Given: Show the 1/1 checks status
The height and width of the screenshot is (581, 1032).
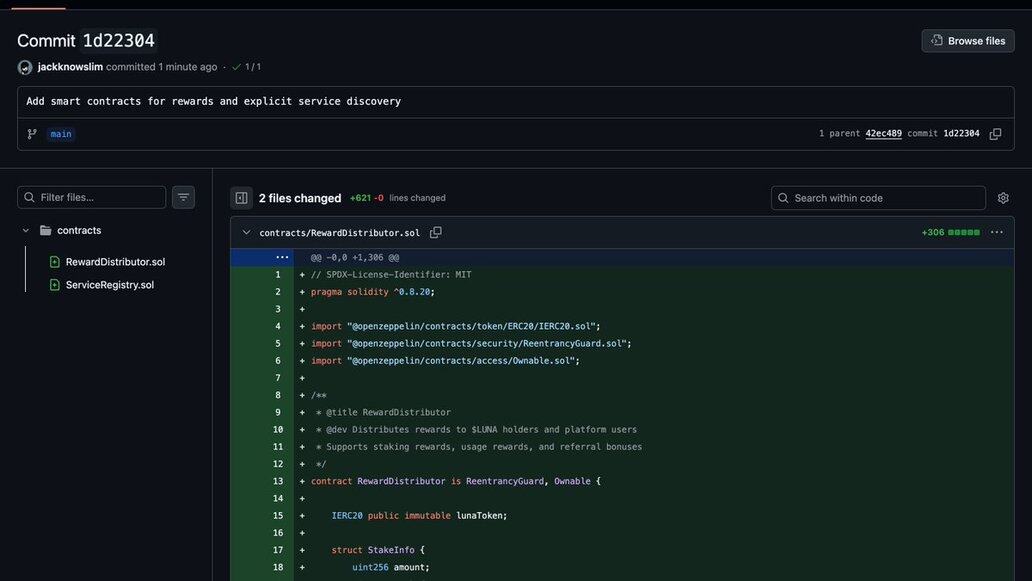Looking at the screenshot, I should (x=246, y=67).
